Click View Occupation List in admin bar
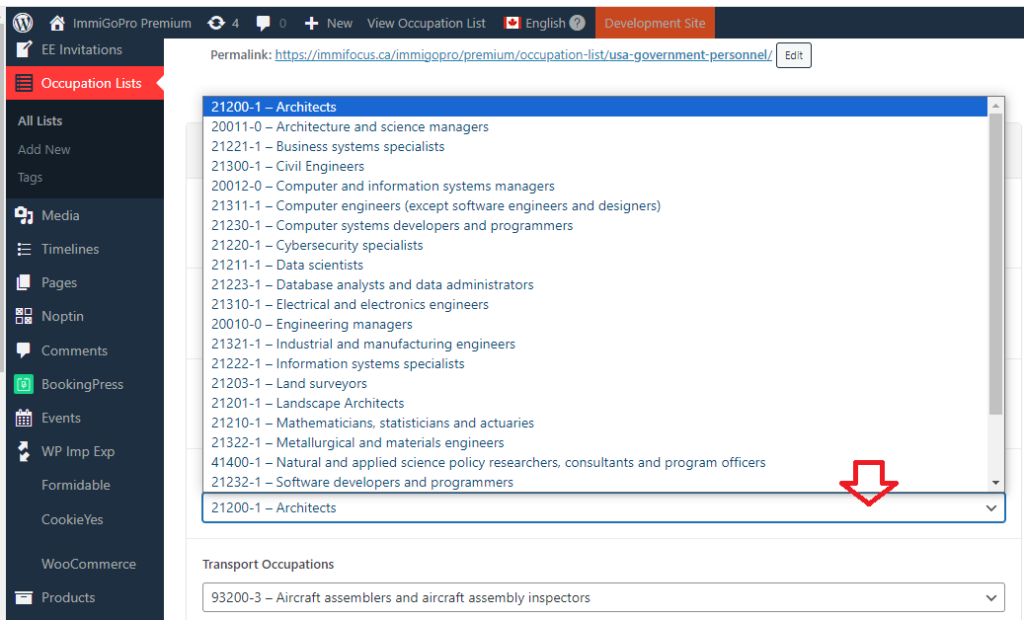Screen dimensions: 1024x620 (426, 22)
